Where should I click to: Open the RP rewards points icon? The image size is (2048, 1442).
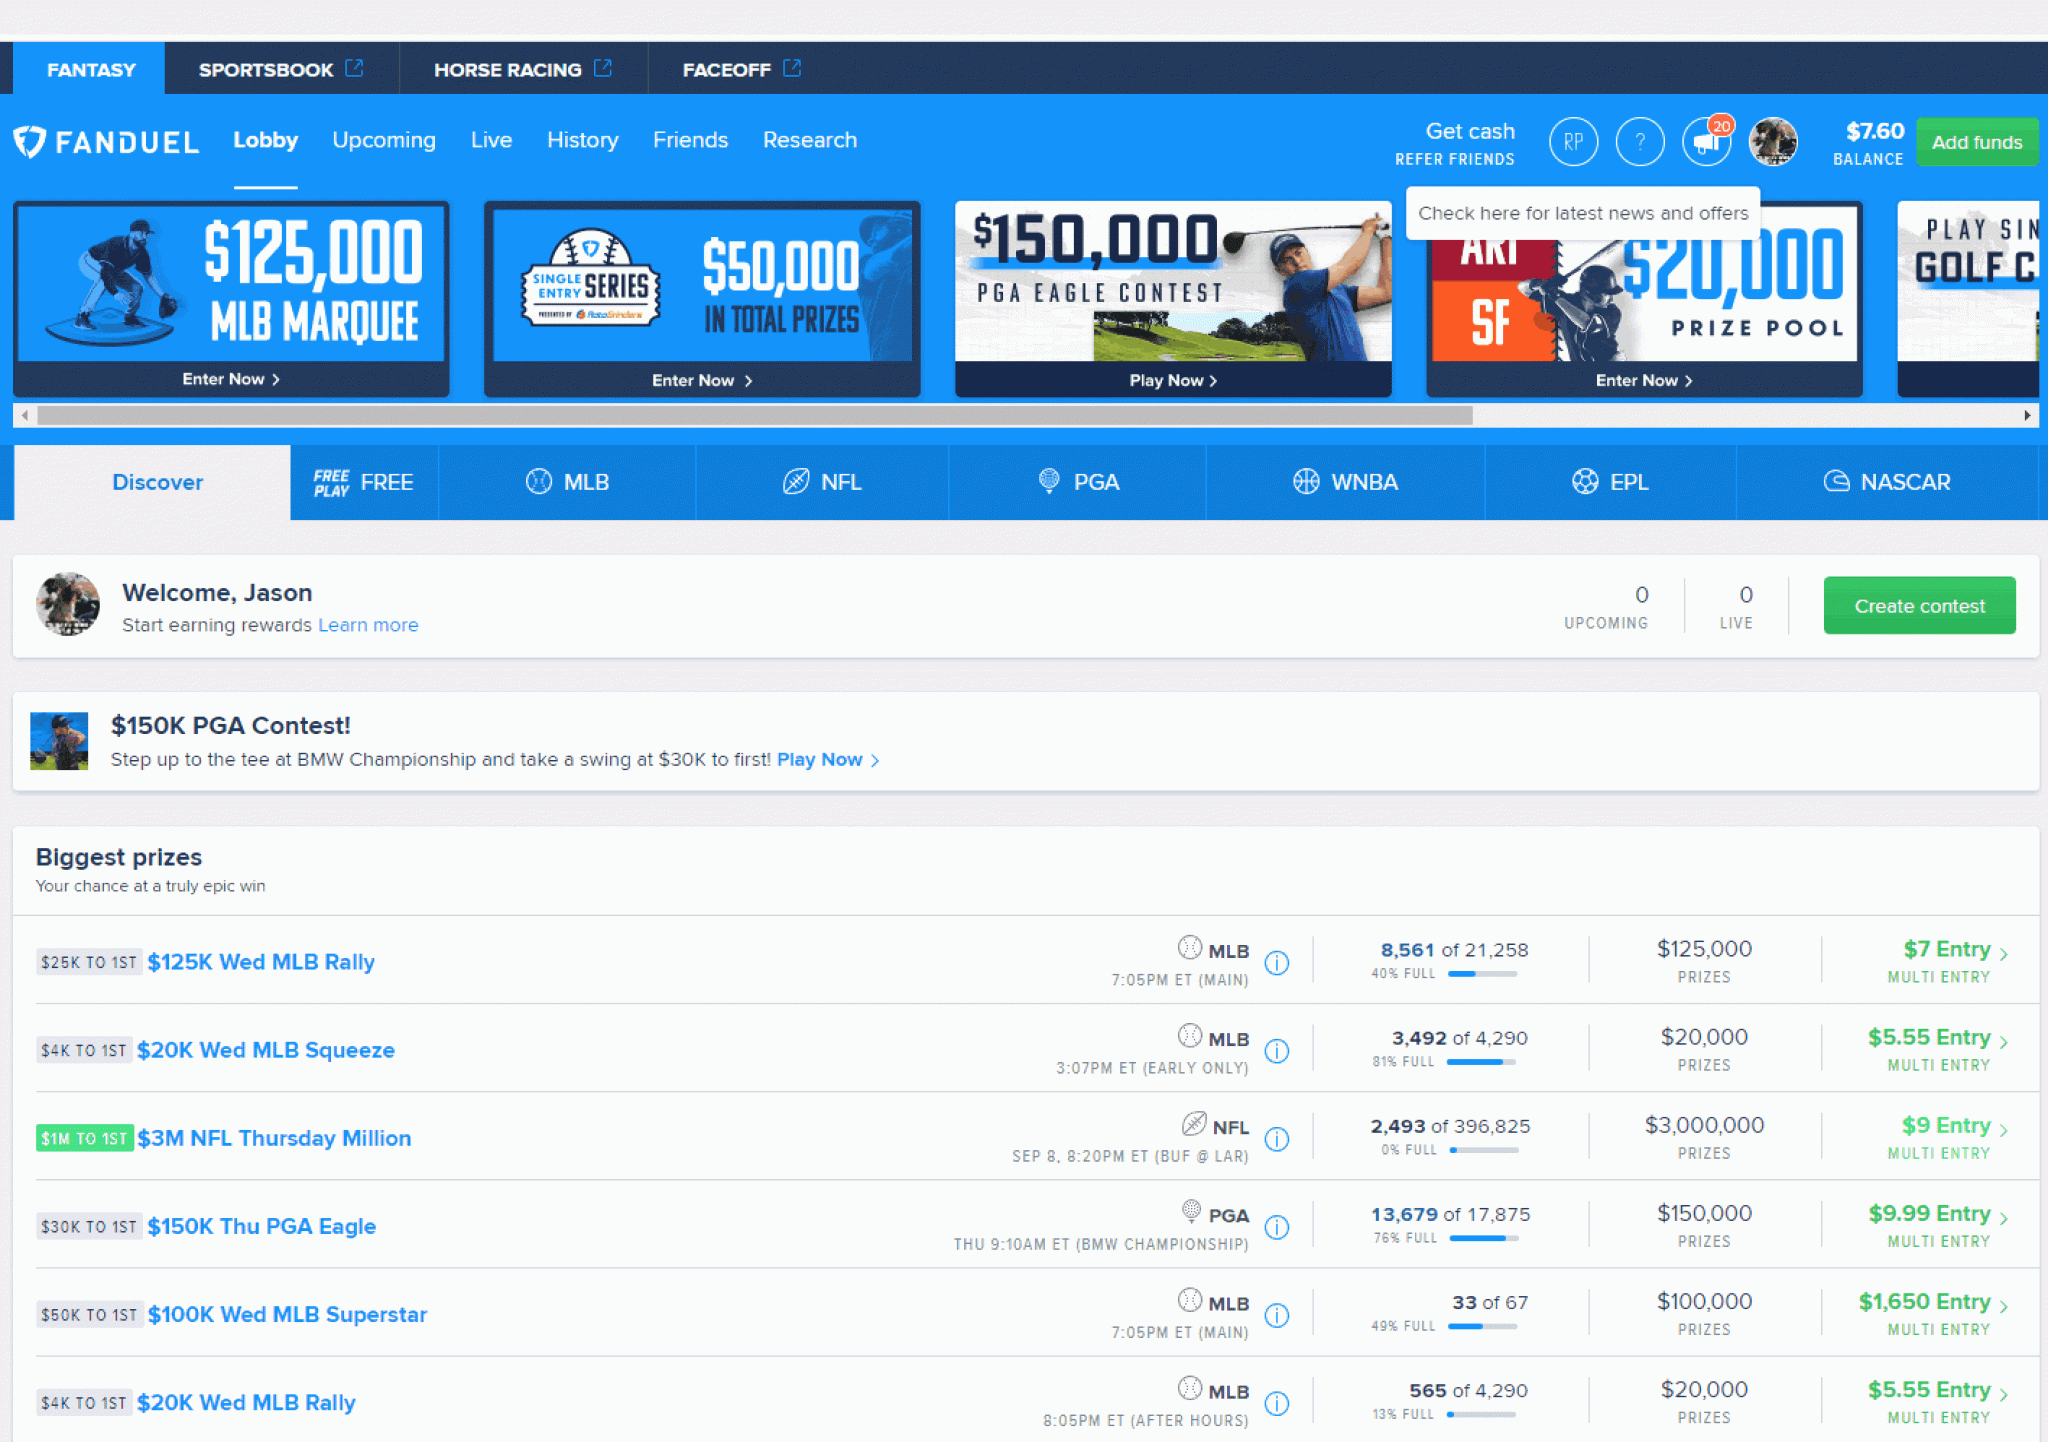tap(1573, 141)
